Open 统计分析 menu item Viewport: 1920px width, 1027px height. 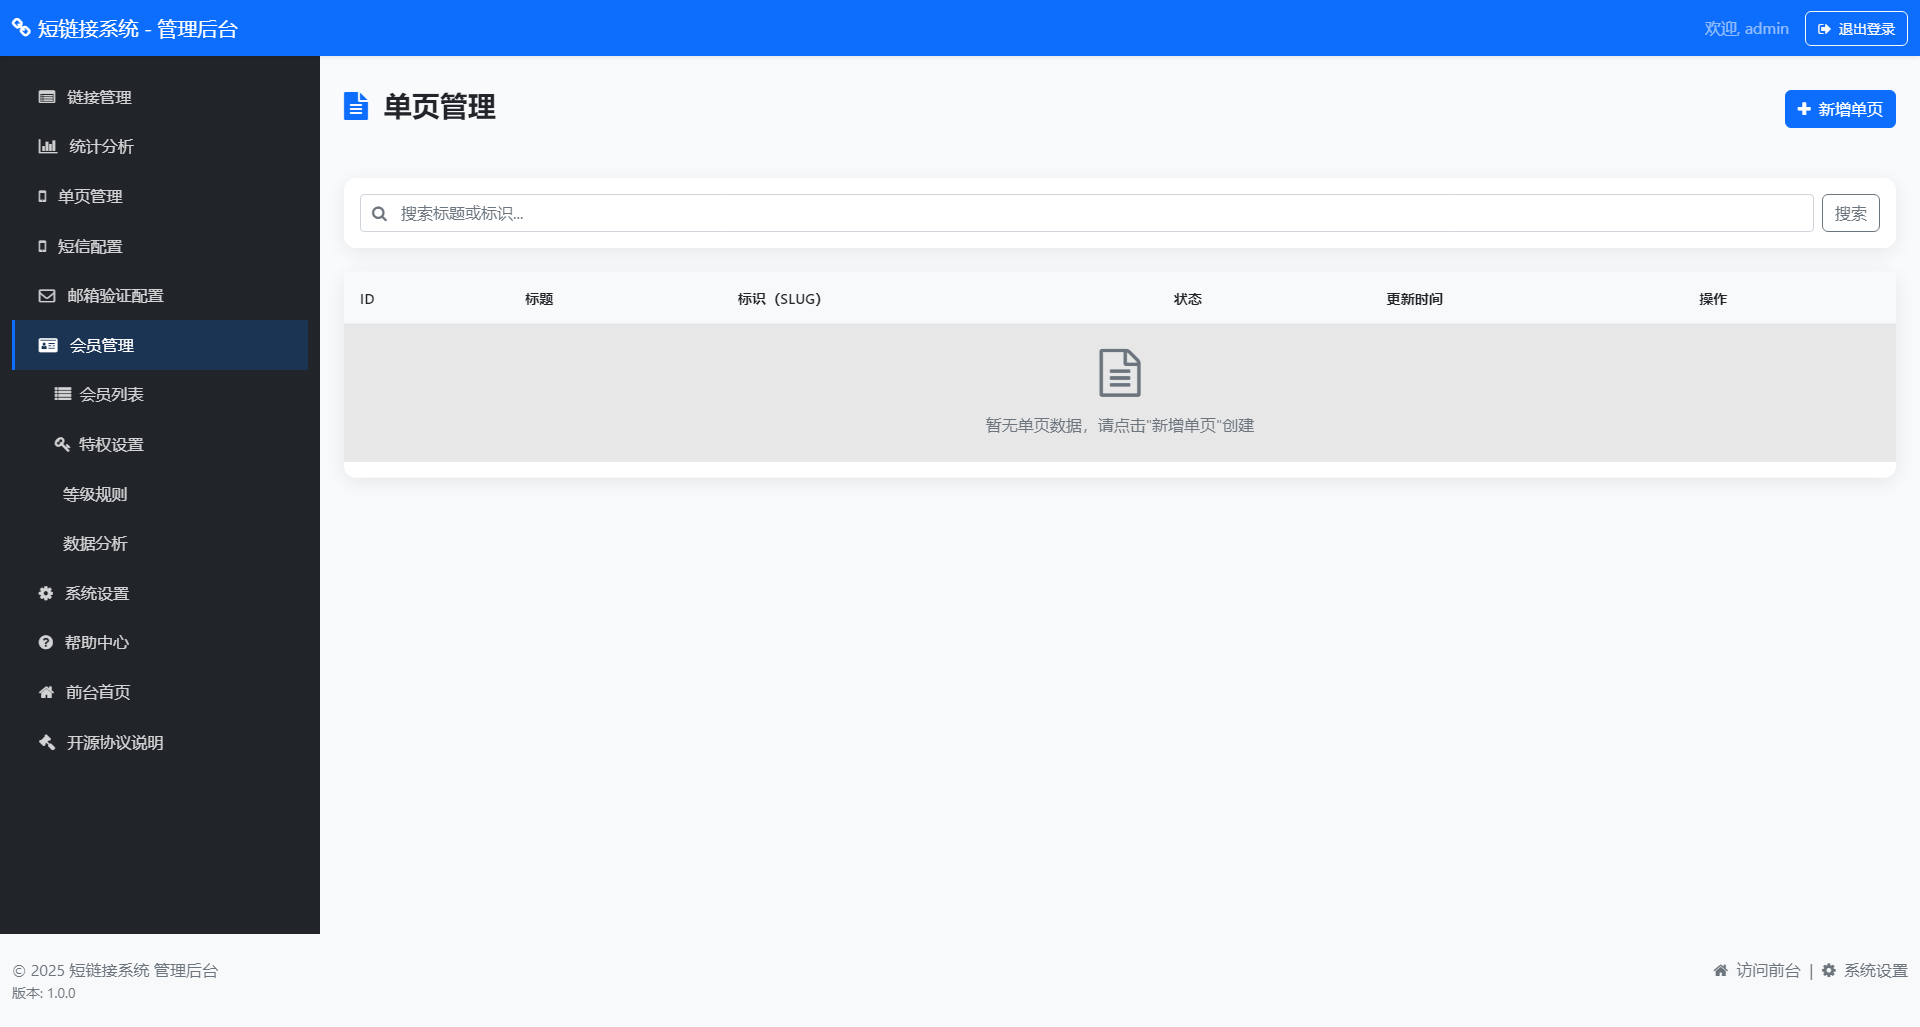click(160, 146)
